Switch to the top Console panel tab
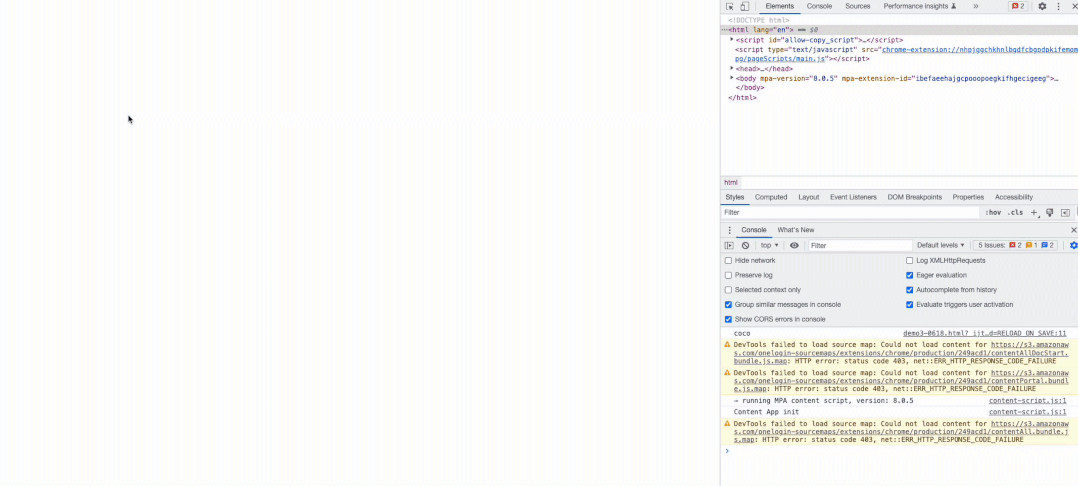 pyautogui.click(x=820, y=6)
